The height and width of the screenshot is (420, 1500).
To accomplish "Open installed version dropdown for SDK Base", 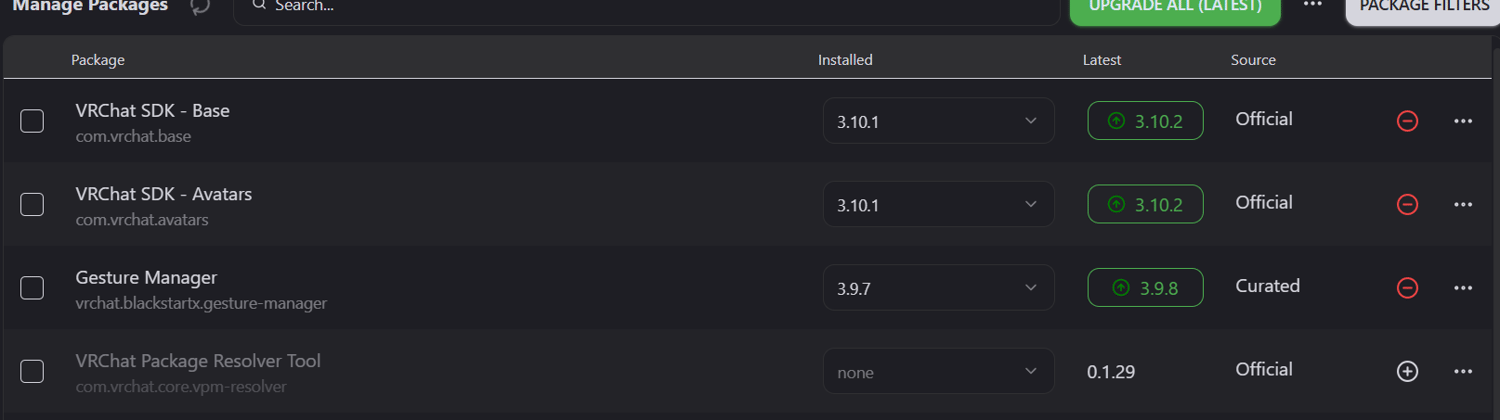I will click(938, 121).
